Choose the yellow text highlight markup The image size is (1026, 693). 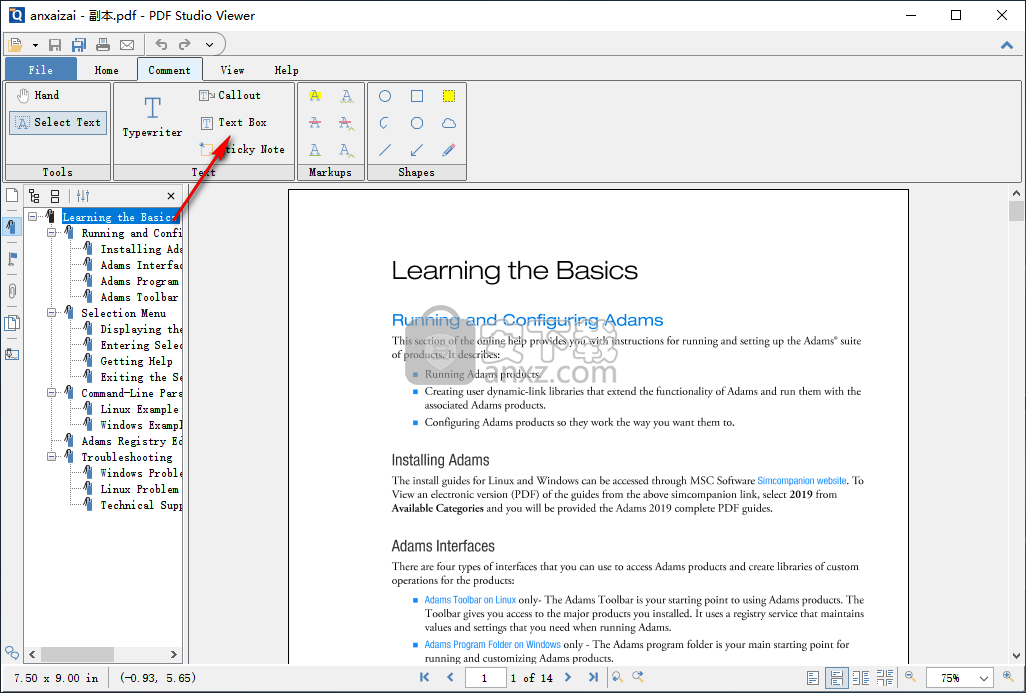[x=315, y=96]
